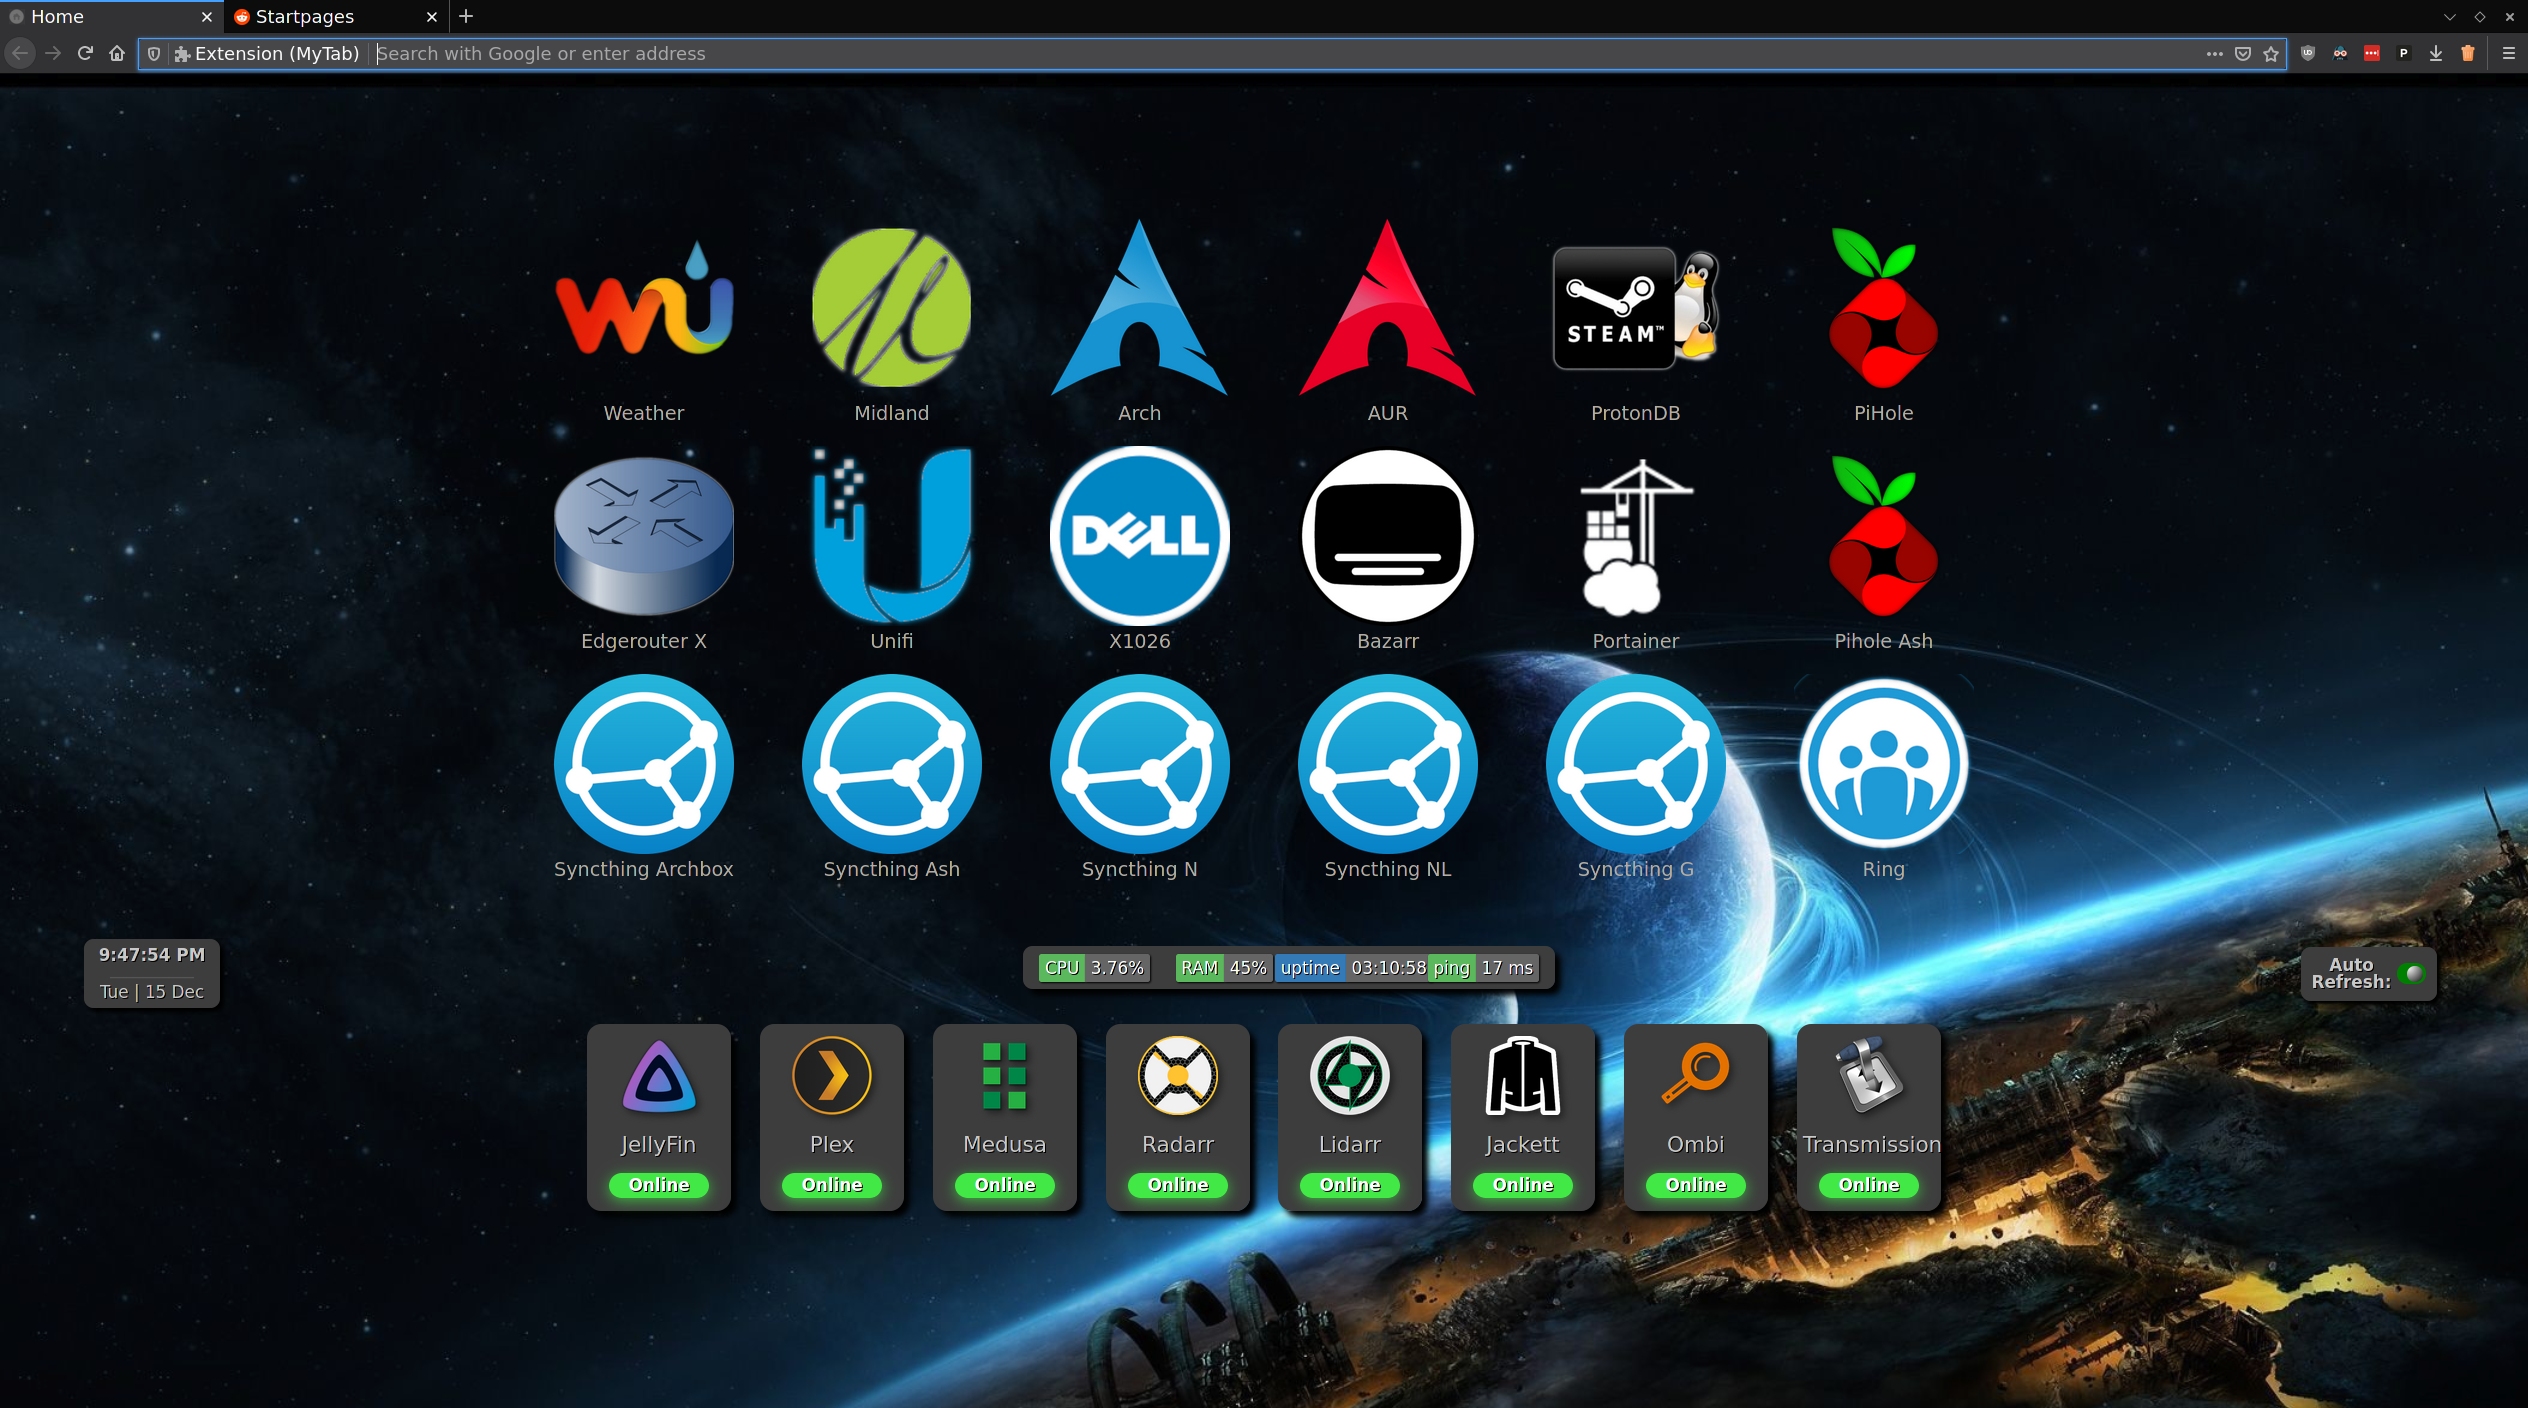The height and width of the screenshot is (1408, 2528).
Task: Open the Weather Underground shortcut icon
Action: [x=644, y=307]
